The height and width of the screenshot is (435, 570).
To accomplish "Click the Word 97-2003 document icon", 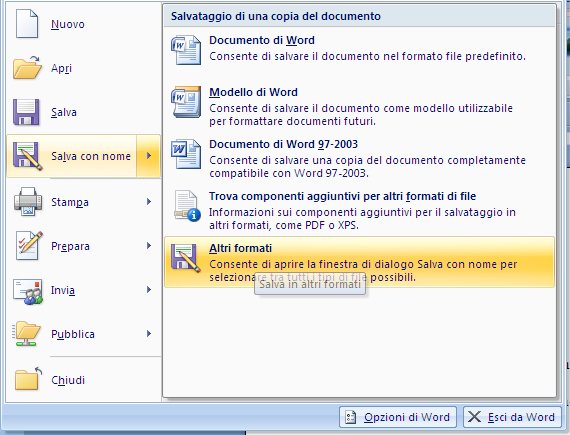I will click(x=186, y=154).
